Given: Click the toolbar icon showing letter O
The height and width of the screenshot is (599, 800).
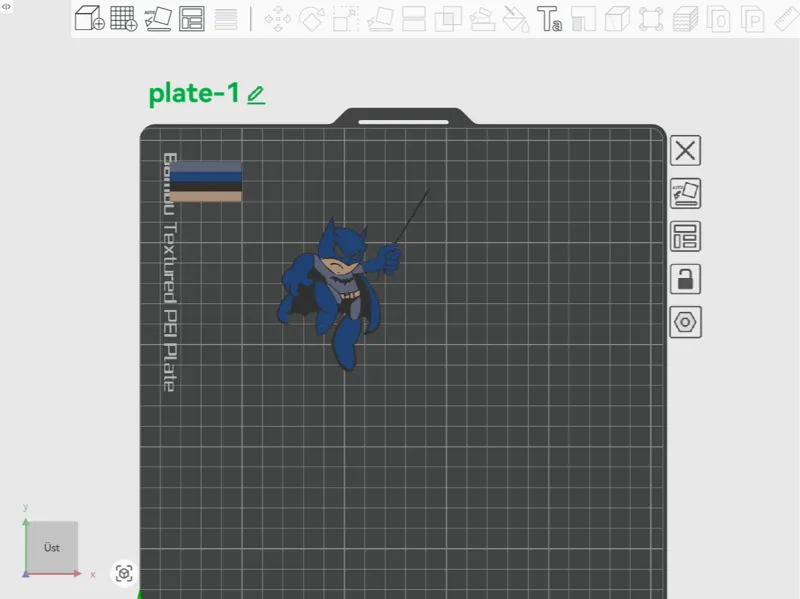Looking at the screenshot, I should tap(719, 19).
